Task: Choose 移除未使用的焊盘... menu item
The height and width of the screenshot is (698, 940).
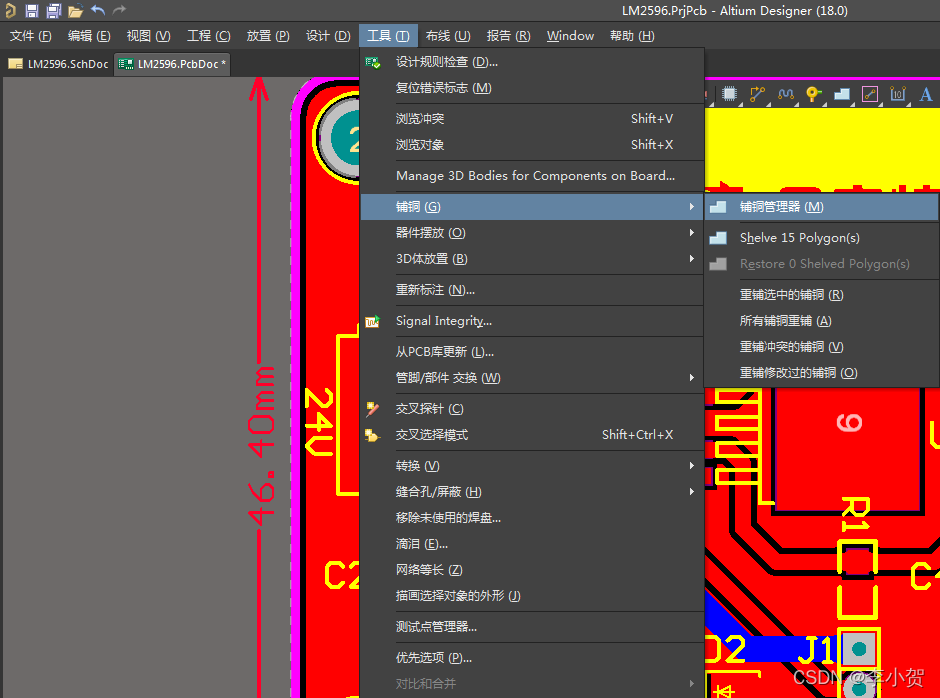Action: 532,518
